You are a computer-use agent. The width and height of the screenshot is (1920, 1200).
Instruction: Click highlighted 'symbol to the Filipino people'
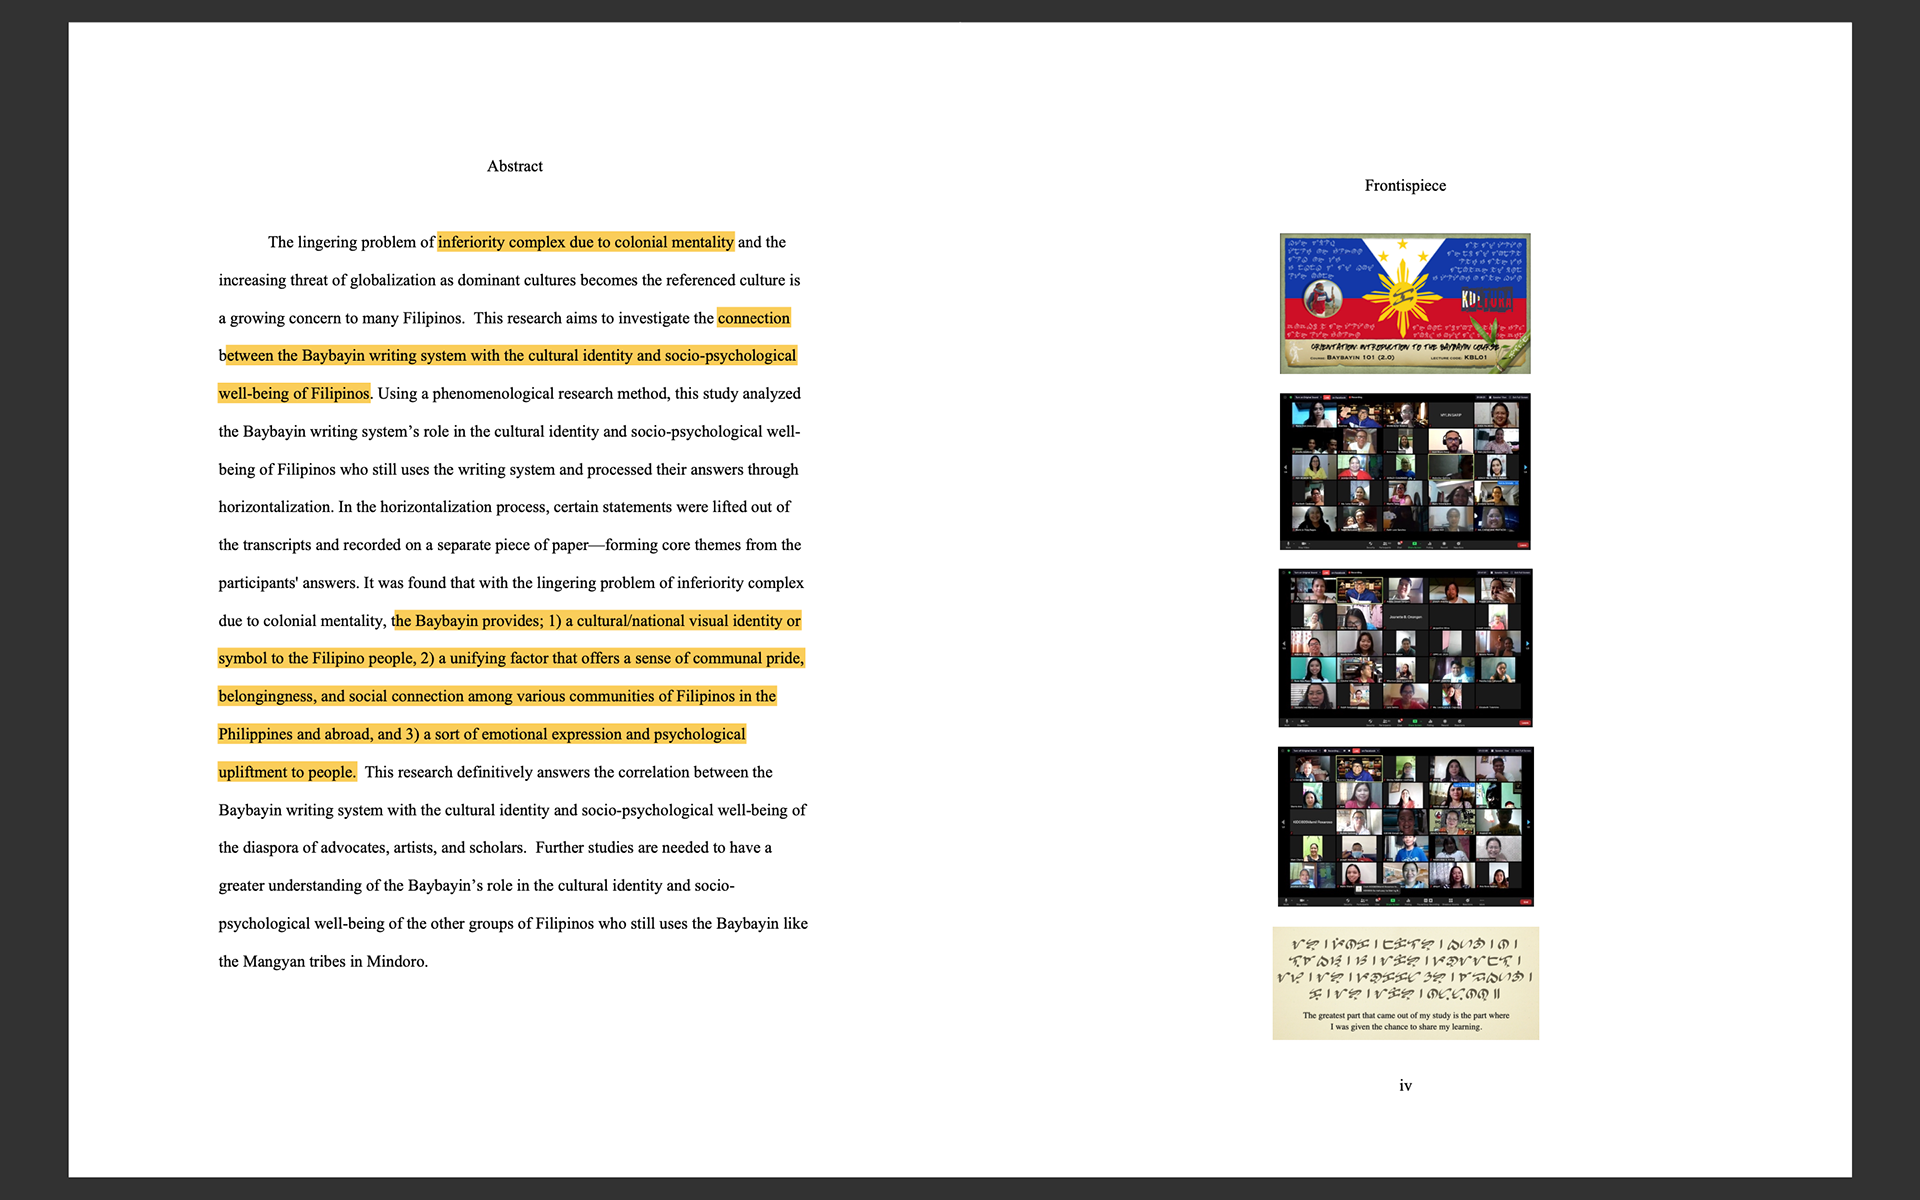tap(316, 658)
